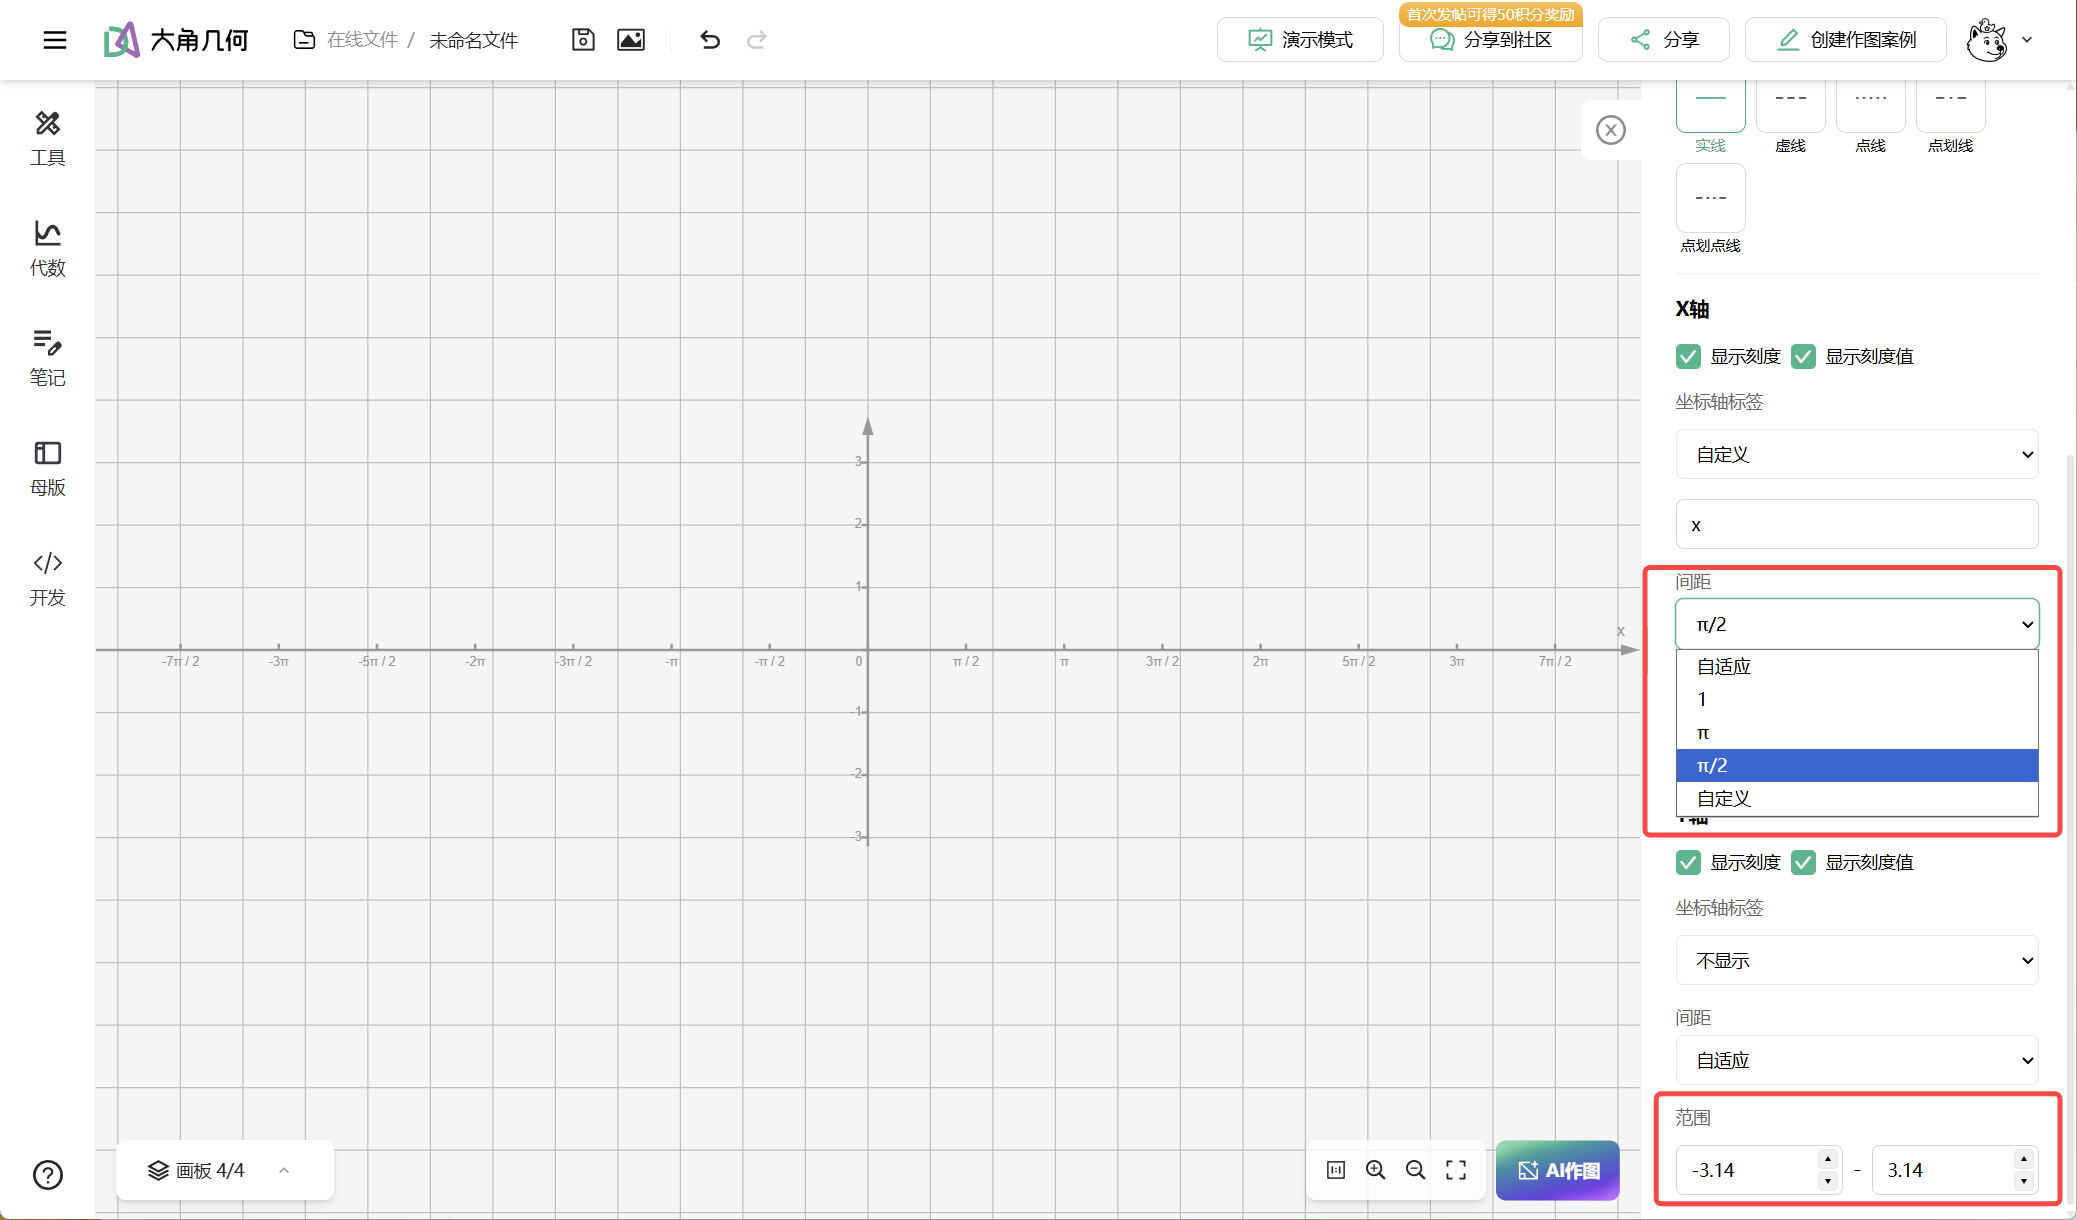Click the 演示模式 button
This screenshot has height=1220, width=2077.
click(1300, 40)
